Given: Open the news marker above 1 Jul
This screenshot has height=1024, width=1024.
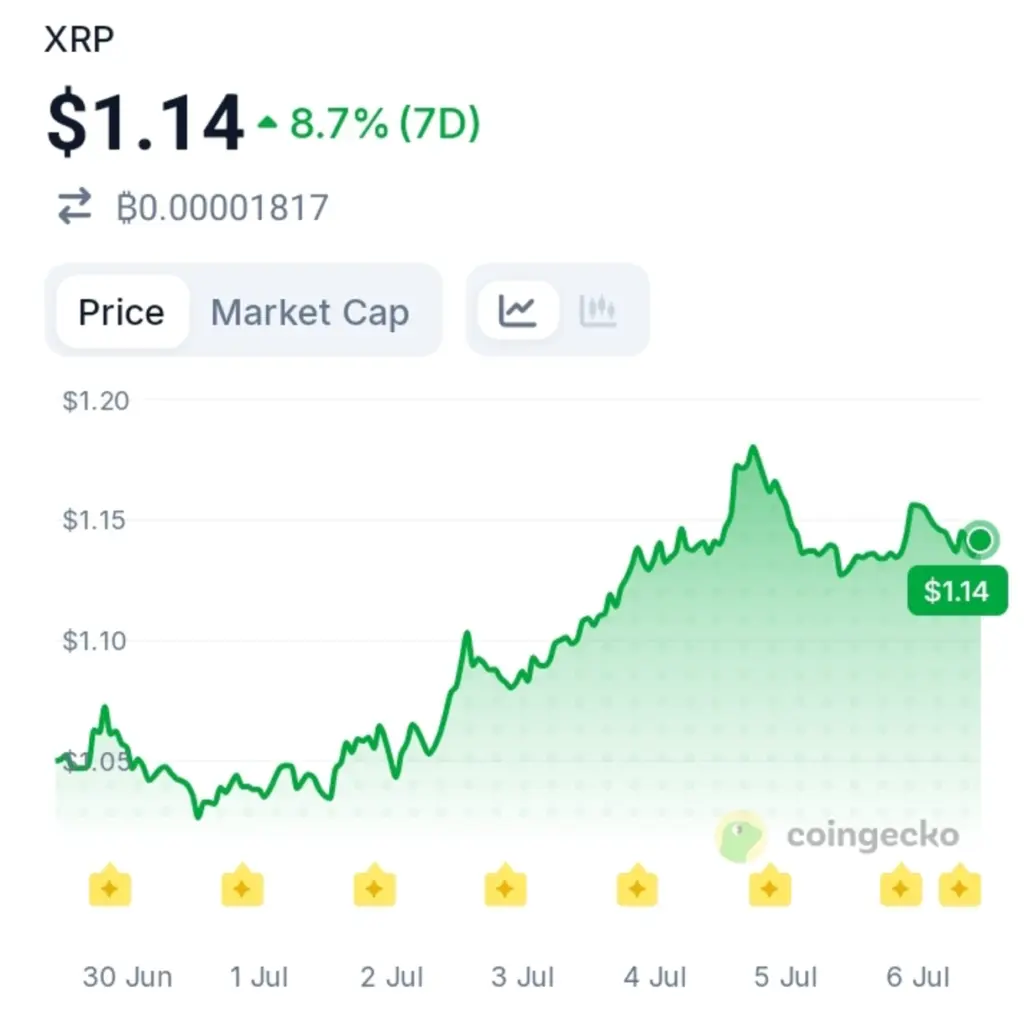Looking at the screenshot, I should (x=242, y=885).
